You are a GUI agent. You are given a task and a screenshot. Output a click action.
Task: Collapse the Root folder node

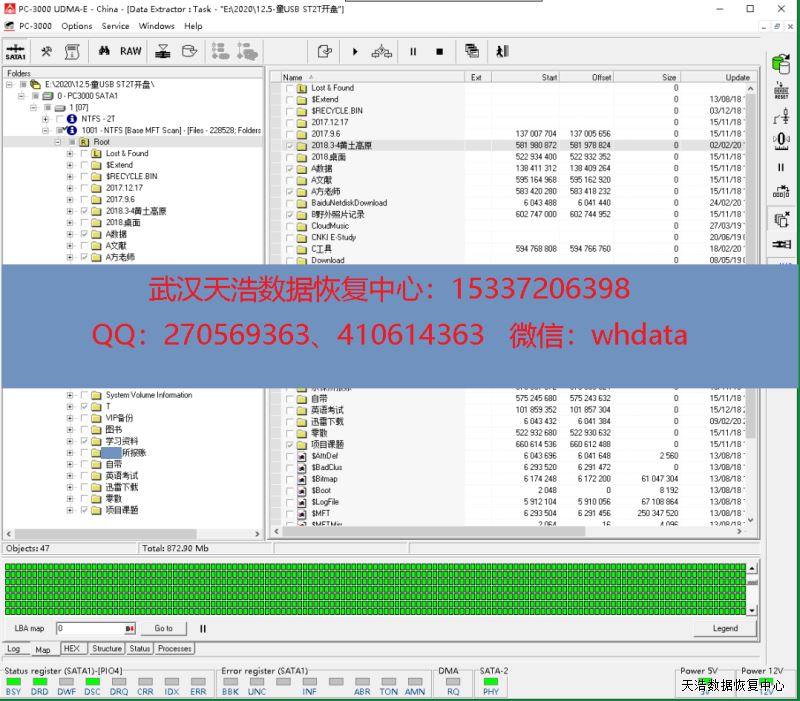point(58,142)
